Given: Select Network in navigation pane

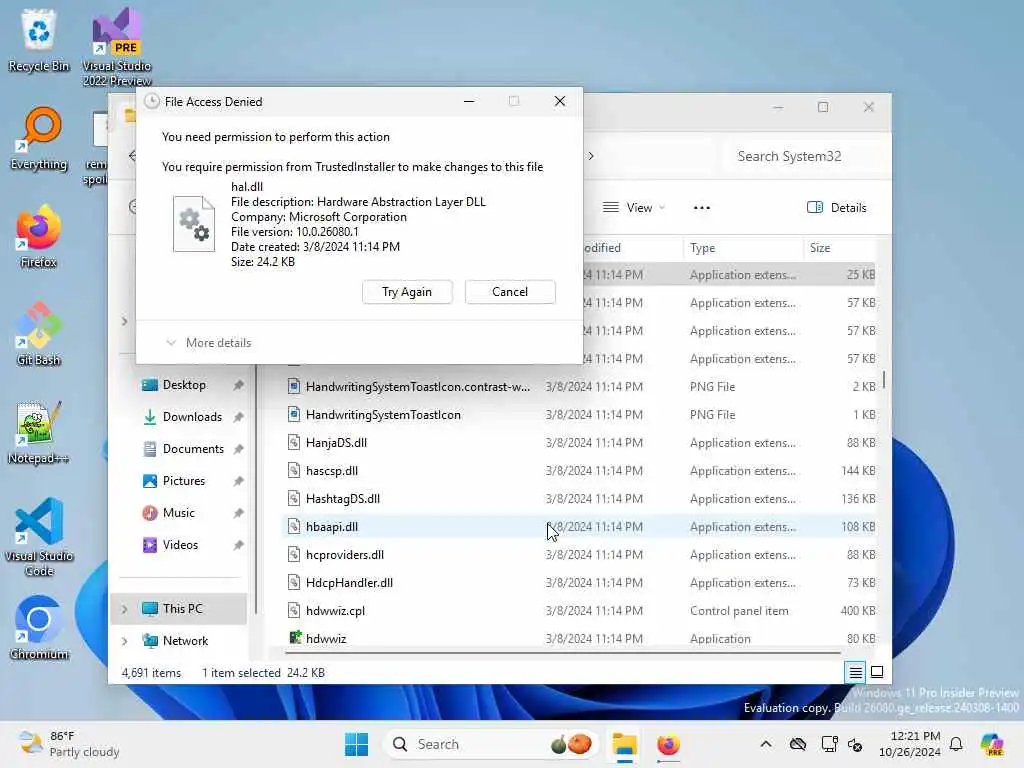Looking at the screenshot, I should click(x=179, y=641).
